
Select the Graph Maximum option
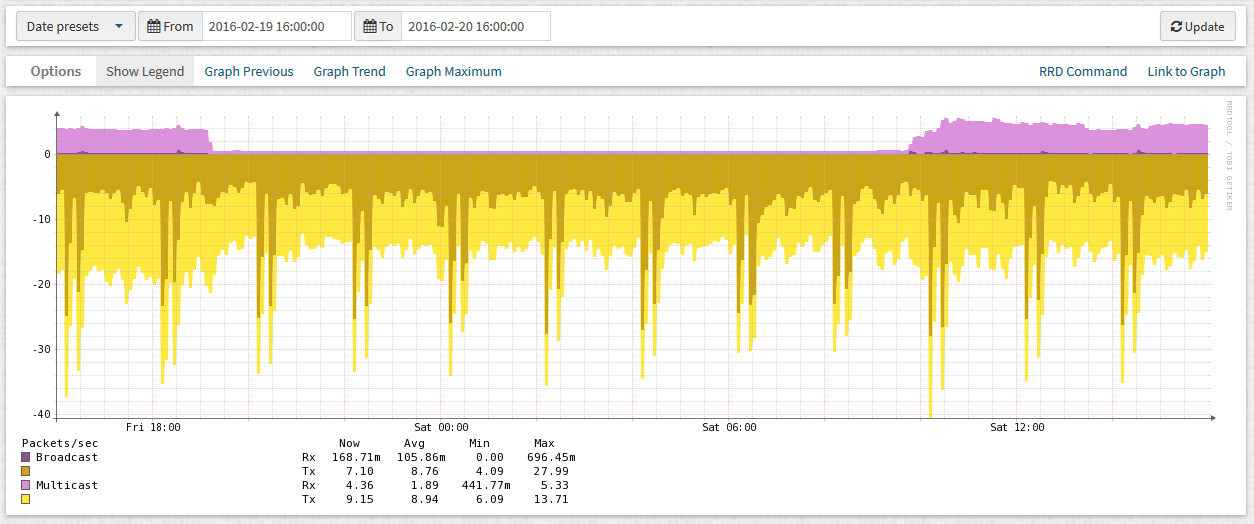click(453, 71)
